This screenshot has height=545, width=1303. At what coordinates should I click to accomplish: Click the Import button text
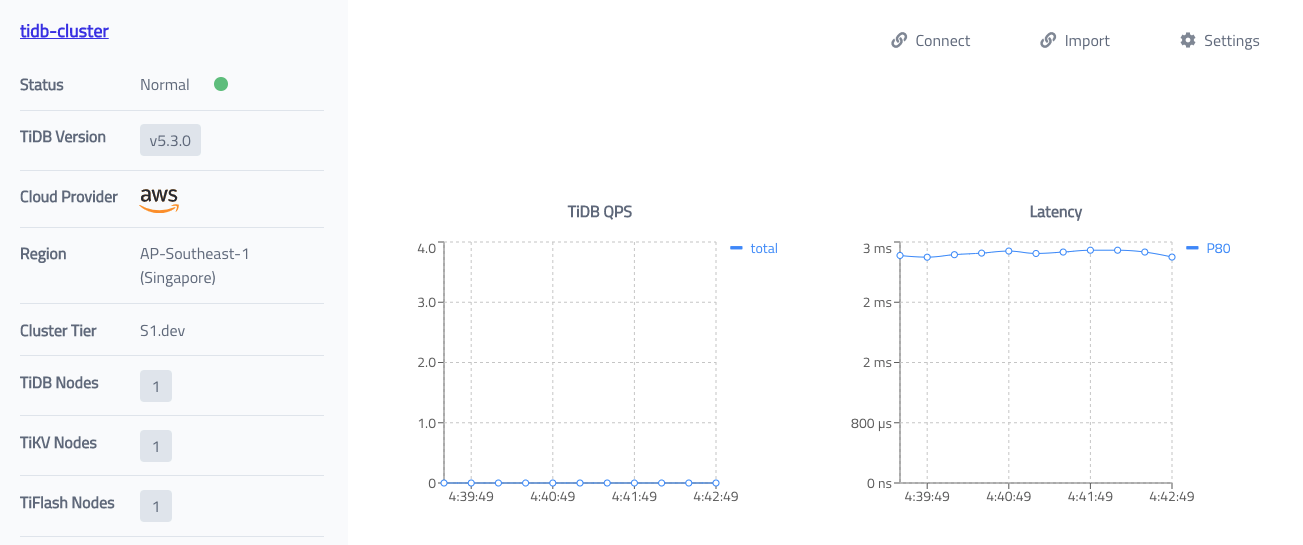tap(1087, 41)
